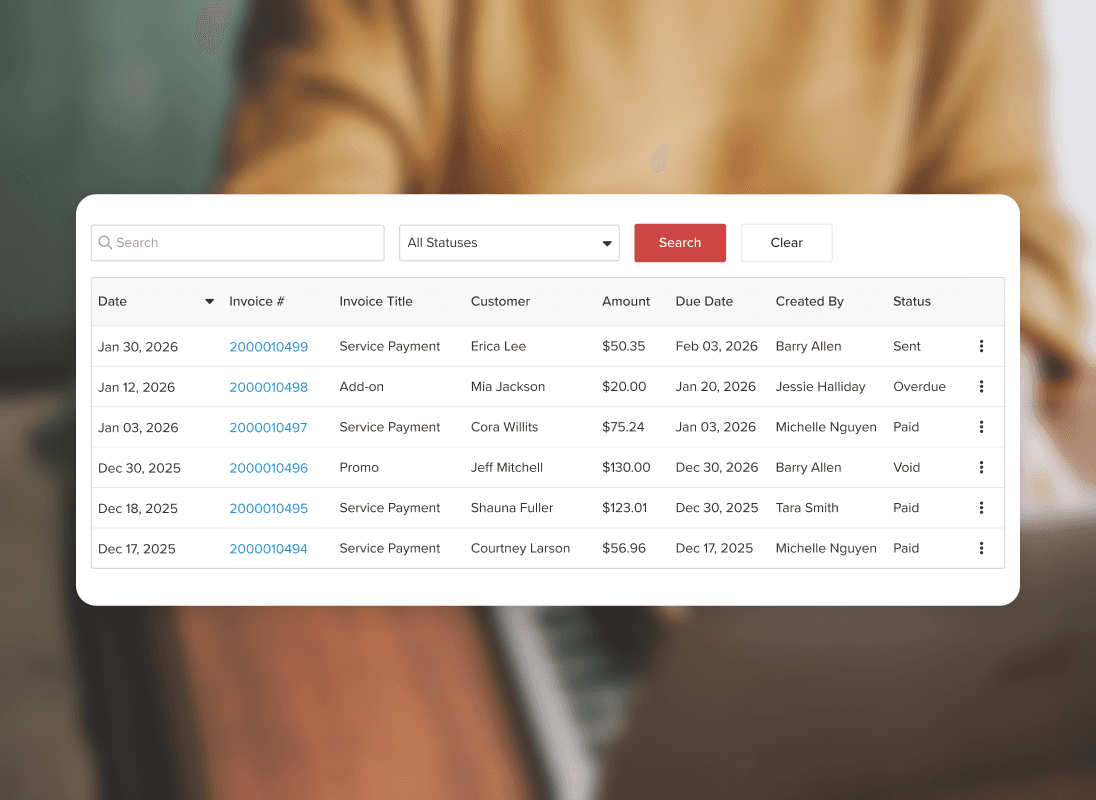Image resolution: width=1096 pixels, height=800 pixels.
Task: Click the Status column header
Action: coord(911,302)
